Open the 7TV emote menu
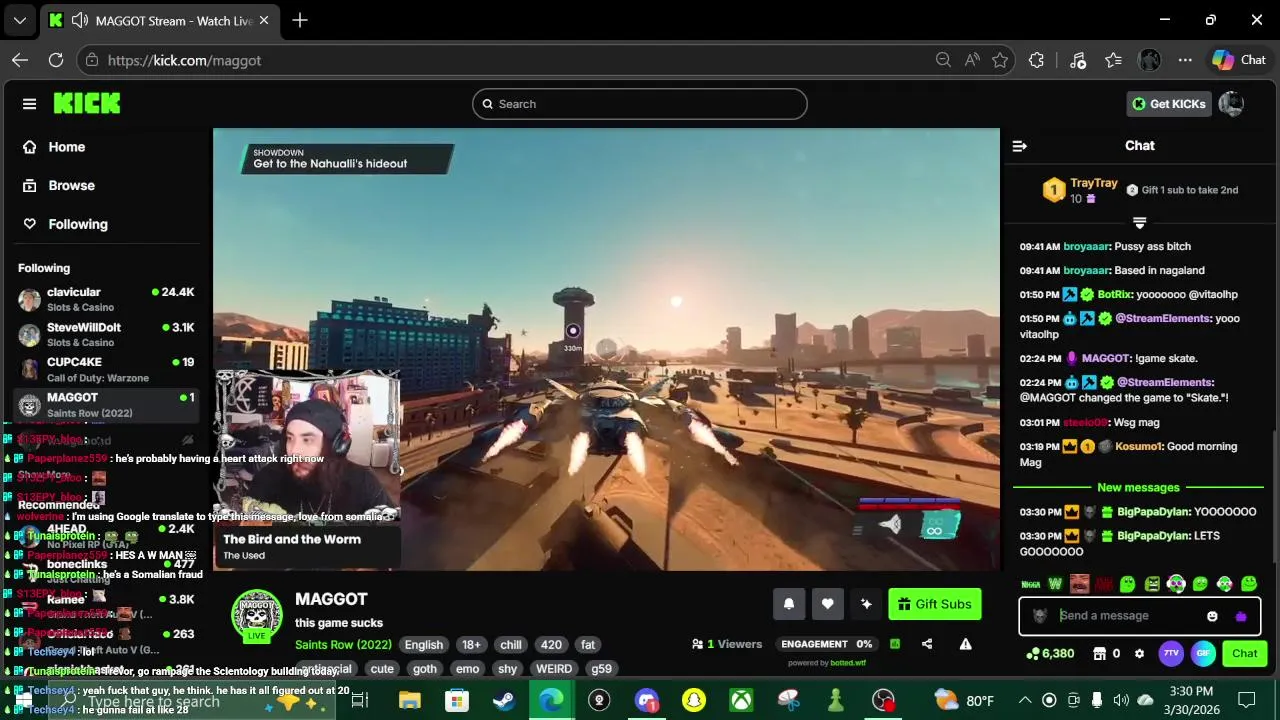The height and width of the screenshot is (720, 1280). coord(1171,654)
